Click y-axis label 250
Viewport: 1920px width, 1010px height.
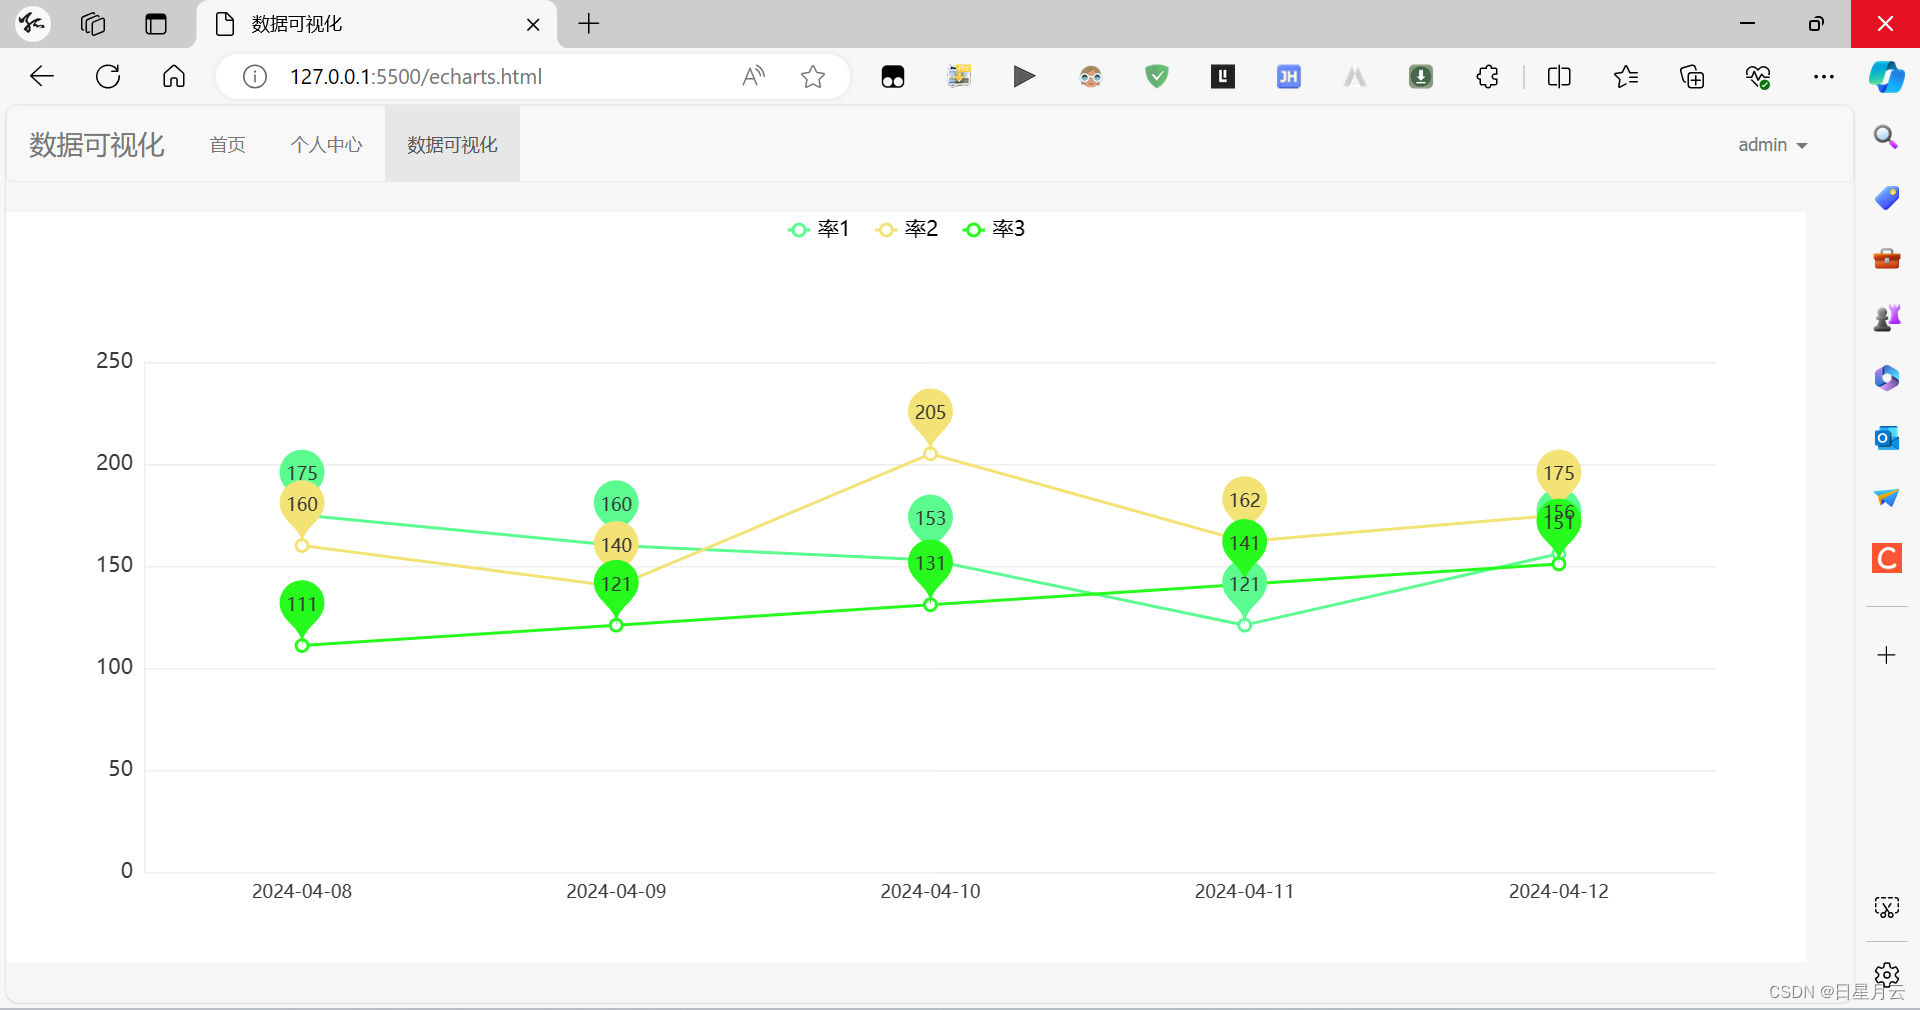(x=114, y=361)
